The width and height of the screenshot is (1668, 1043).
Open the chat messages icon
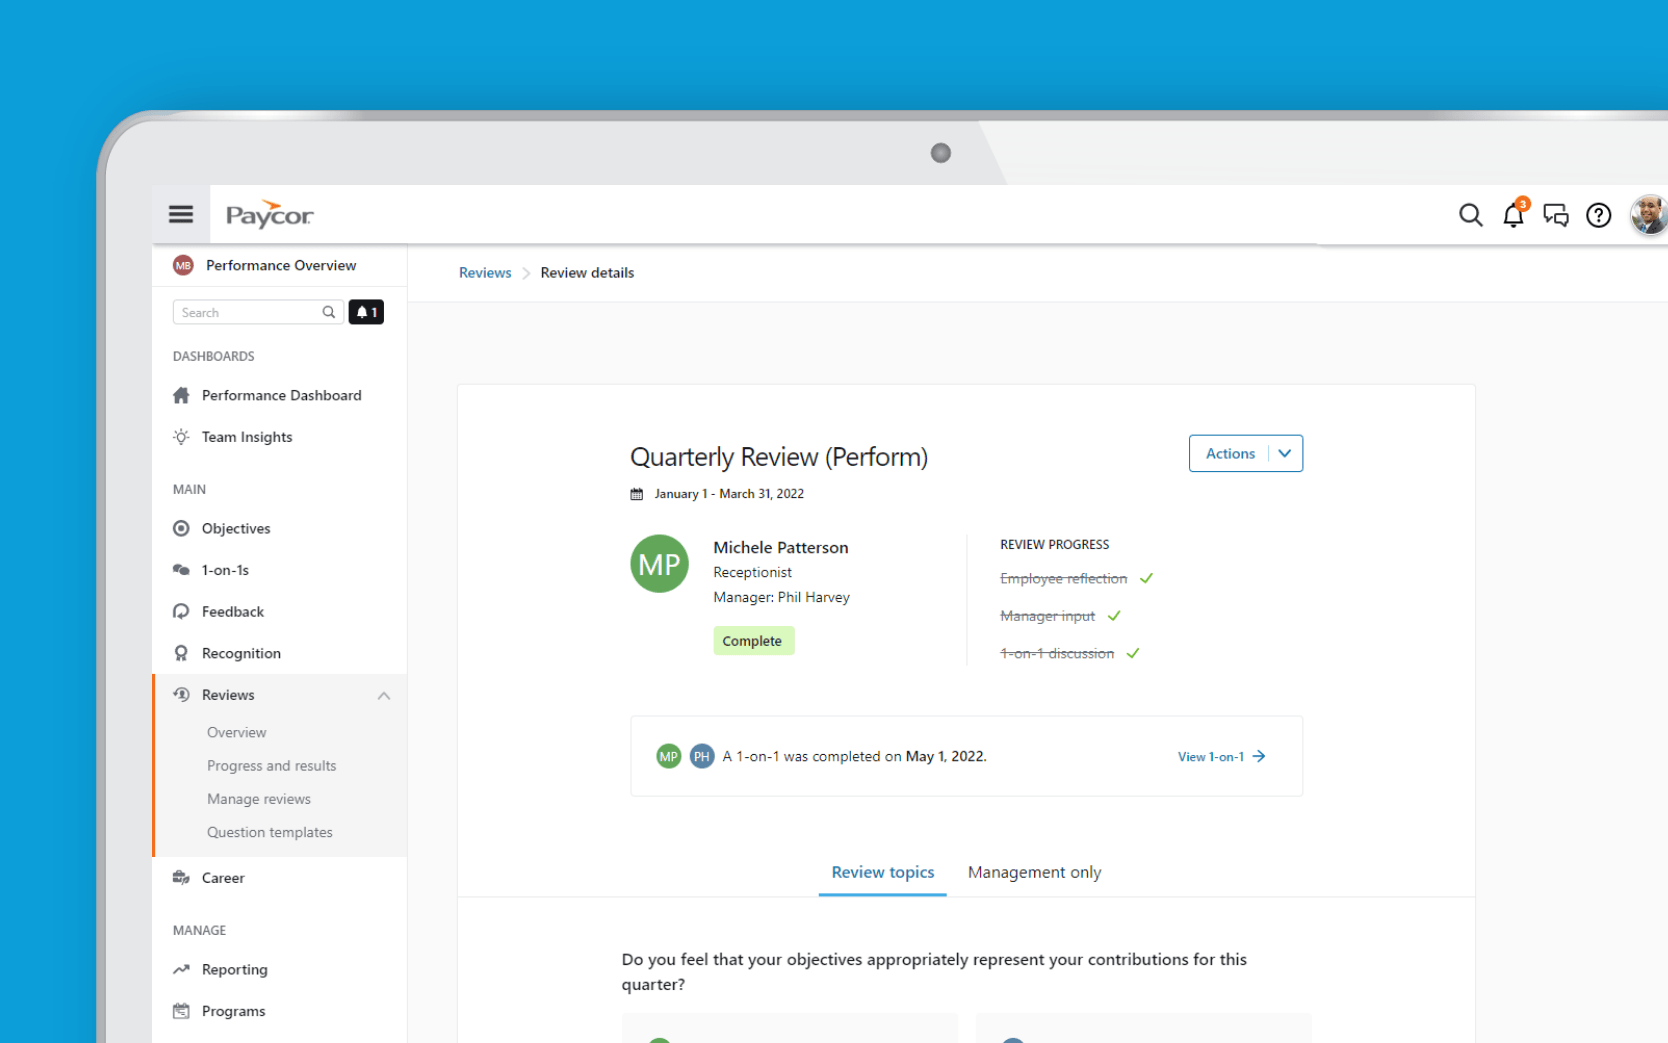pyautogui.click(x=1556, y=215)
